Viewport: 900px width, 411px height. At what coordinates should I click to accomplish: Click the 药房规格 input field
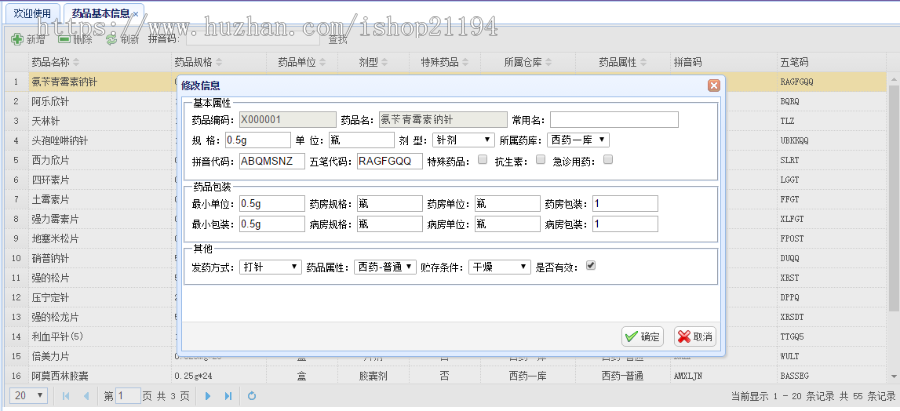[x=390, y=203]
